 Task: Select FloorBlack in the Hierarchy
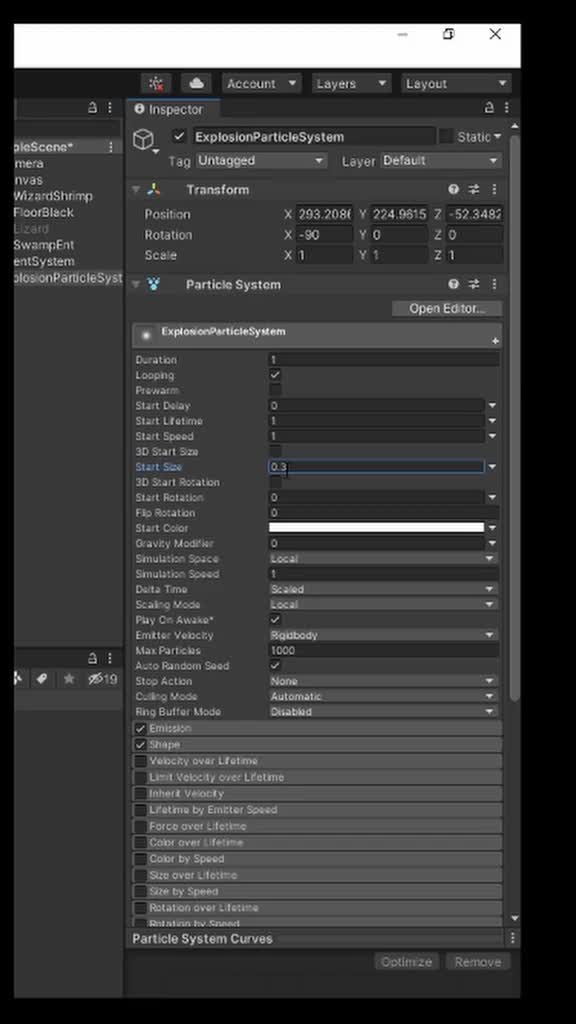44,212
